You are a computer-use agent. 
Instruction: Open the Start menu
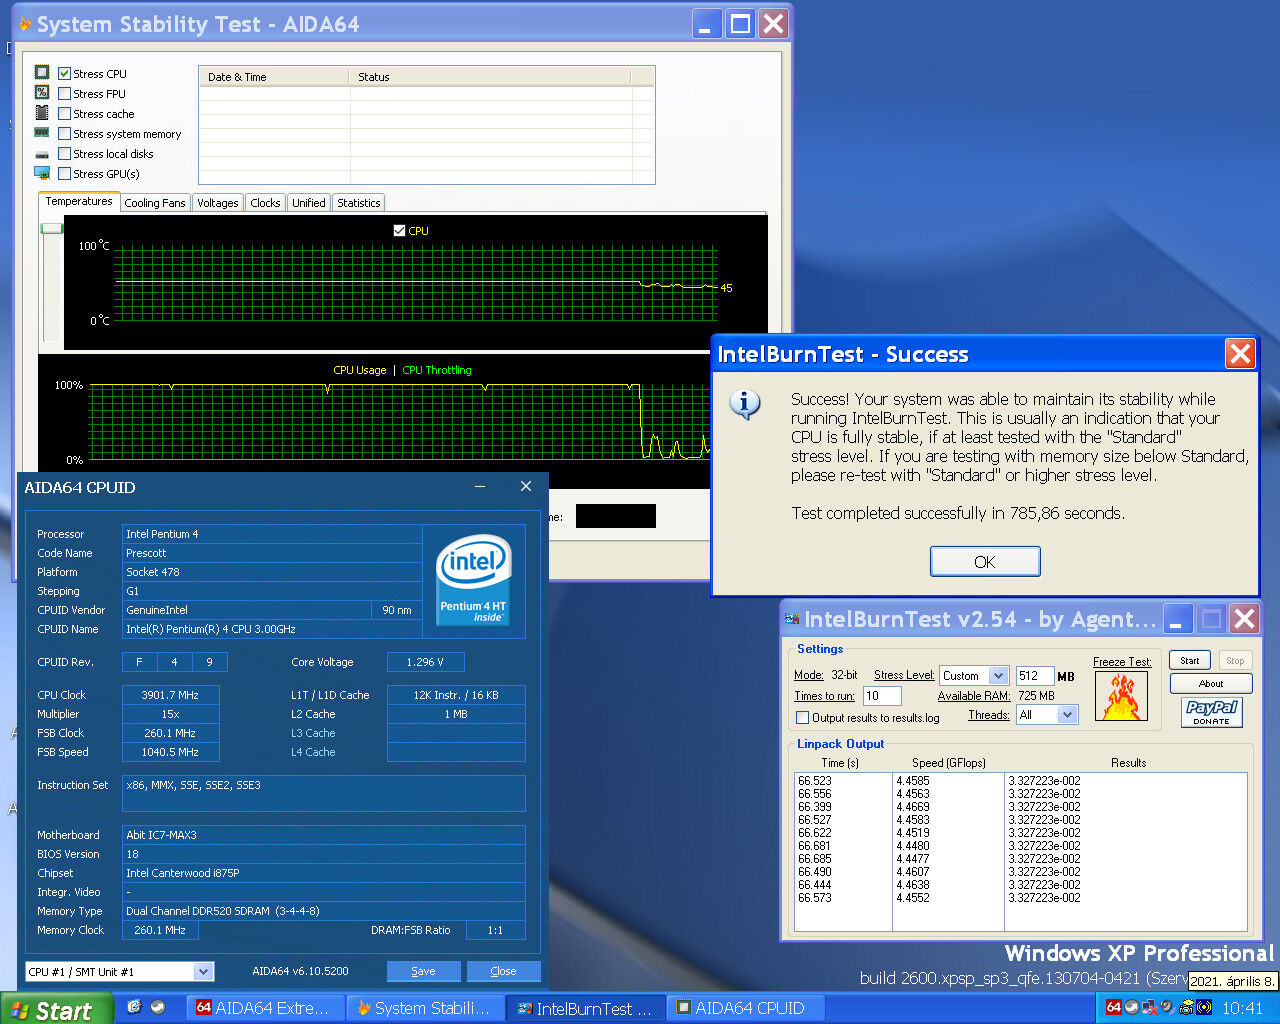tap(56, 1009)
